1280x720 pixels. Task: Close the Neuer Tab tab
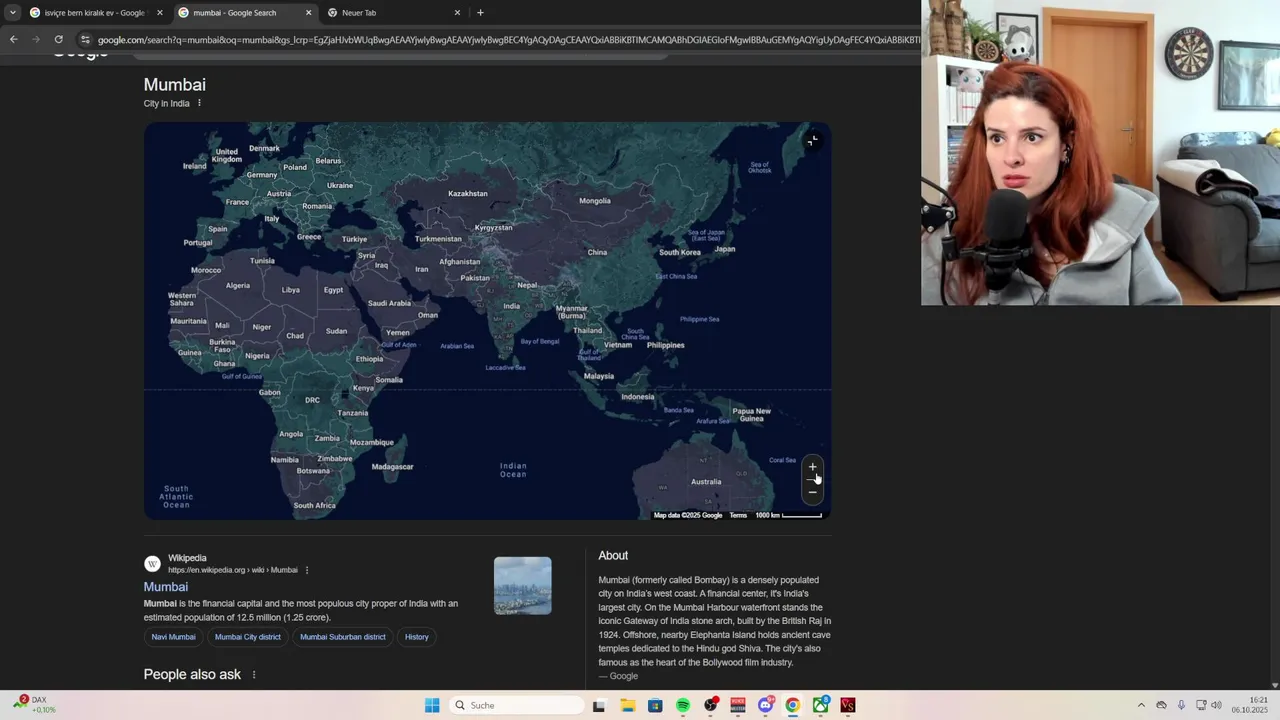[457, 13]
